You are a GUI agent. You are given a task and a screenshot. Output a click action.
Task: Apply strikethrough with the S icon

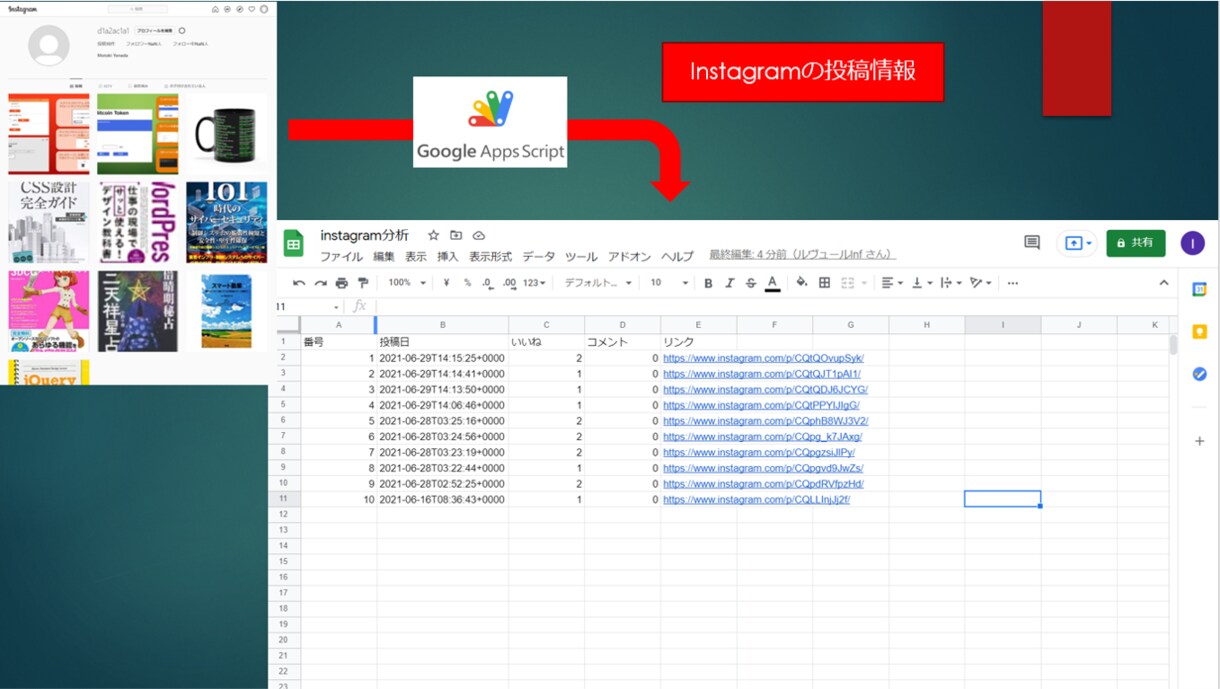point(751,283)
